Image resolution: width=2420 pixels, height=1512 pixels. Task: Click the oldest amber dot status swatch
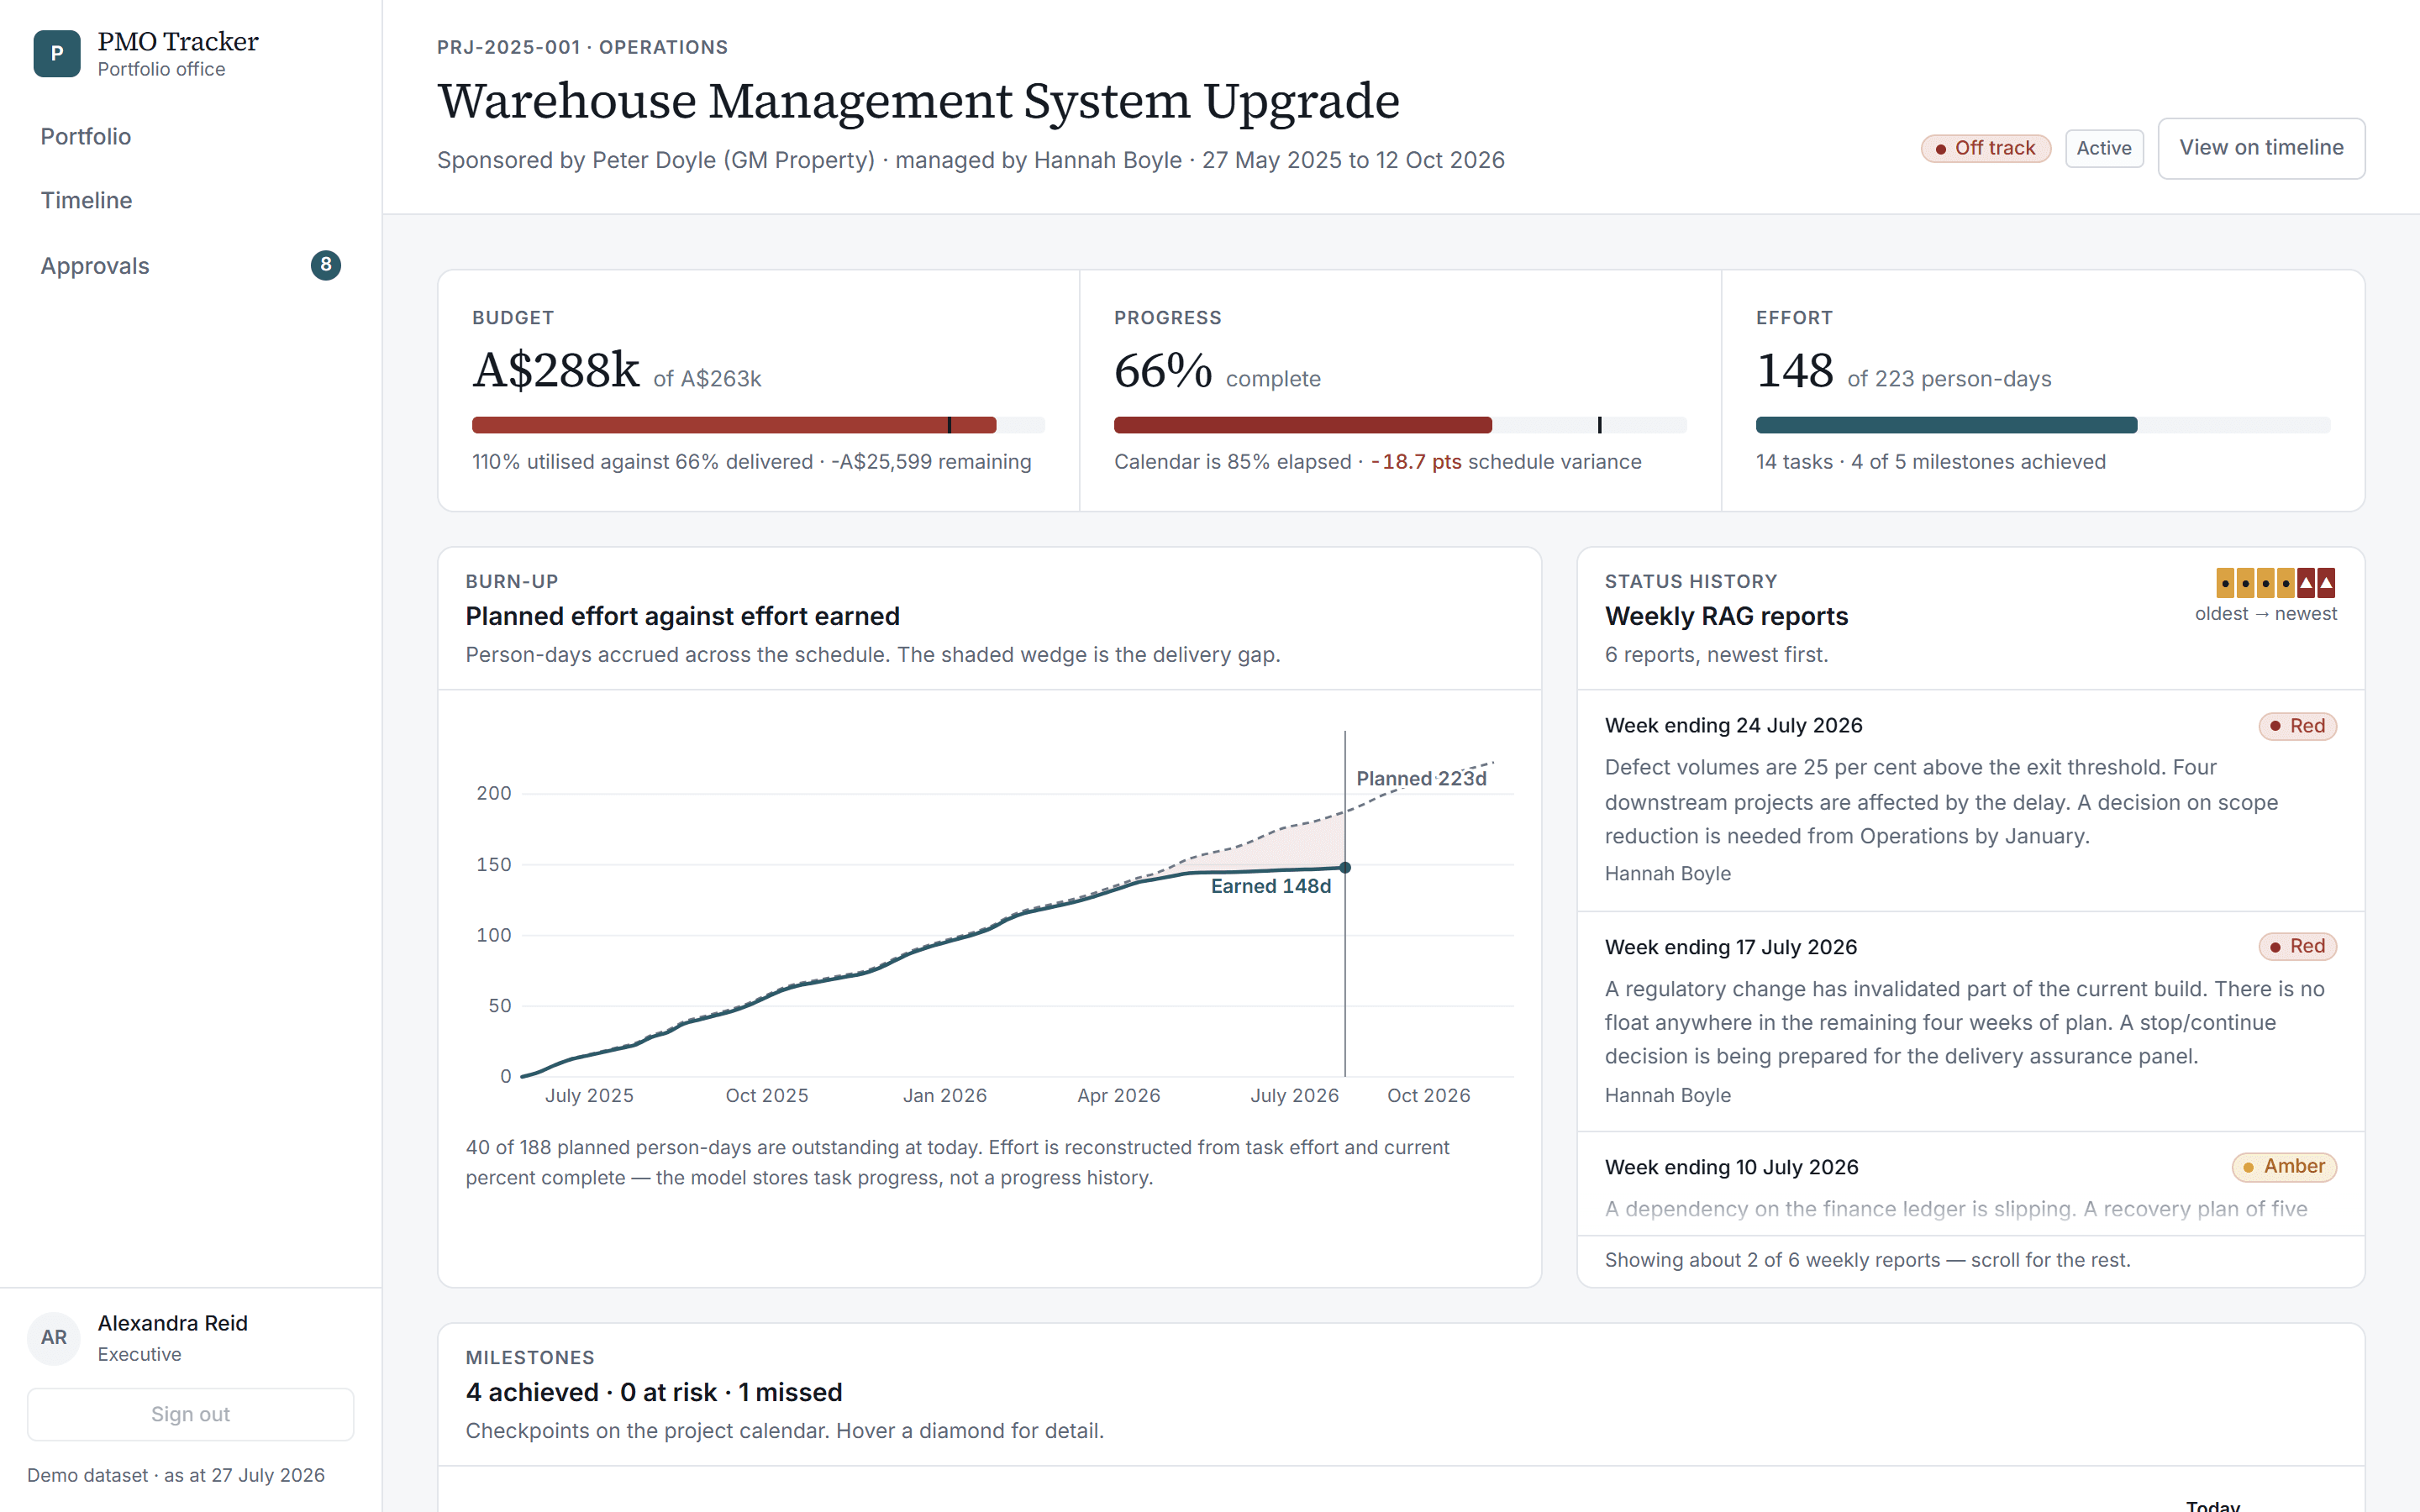[x=2225, y=582]
